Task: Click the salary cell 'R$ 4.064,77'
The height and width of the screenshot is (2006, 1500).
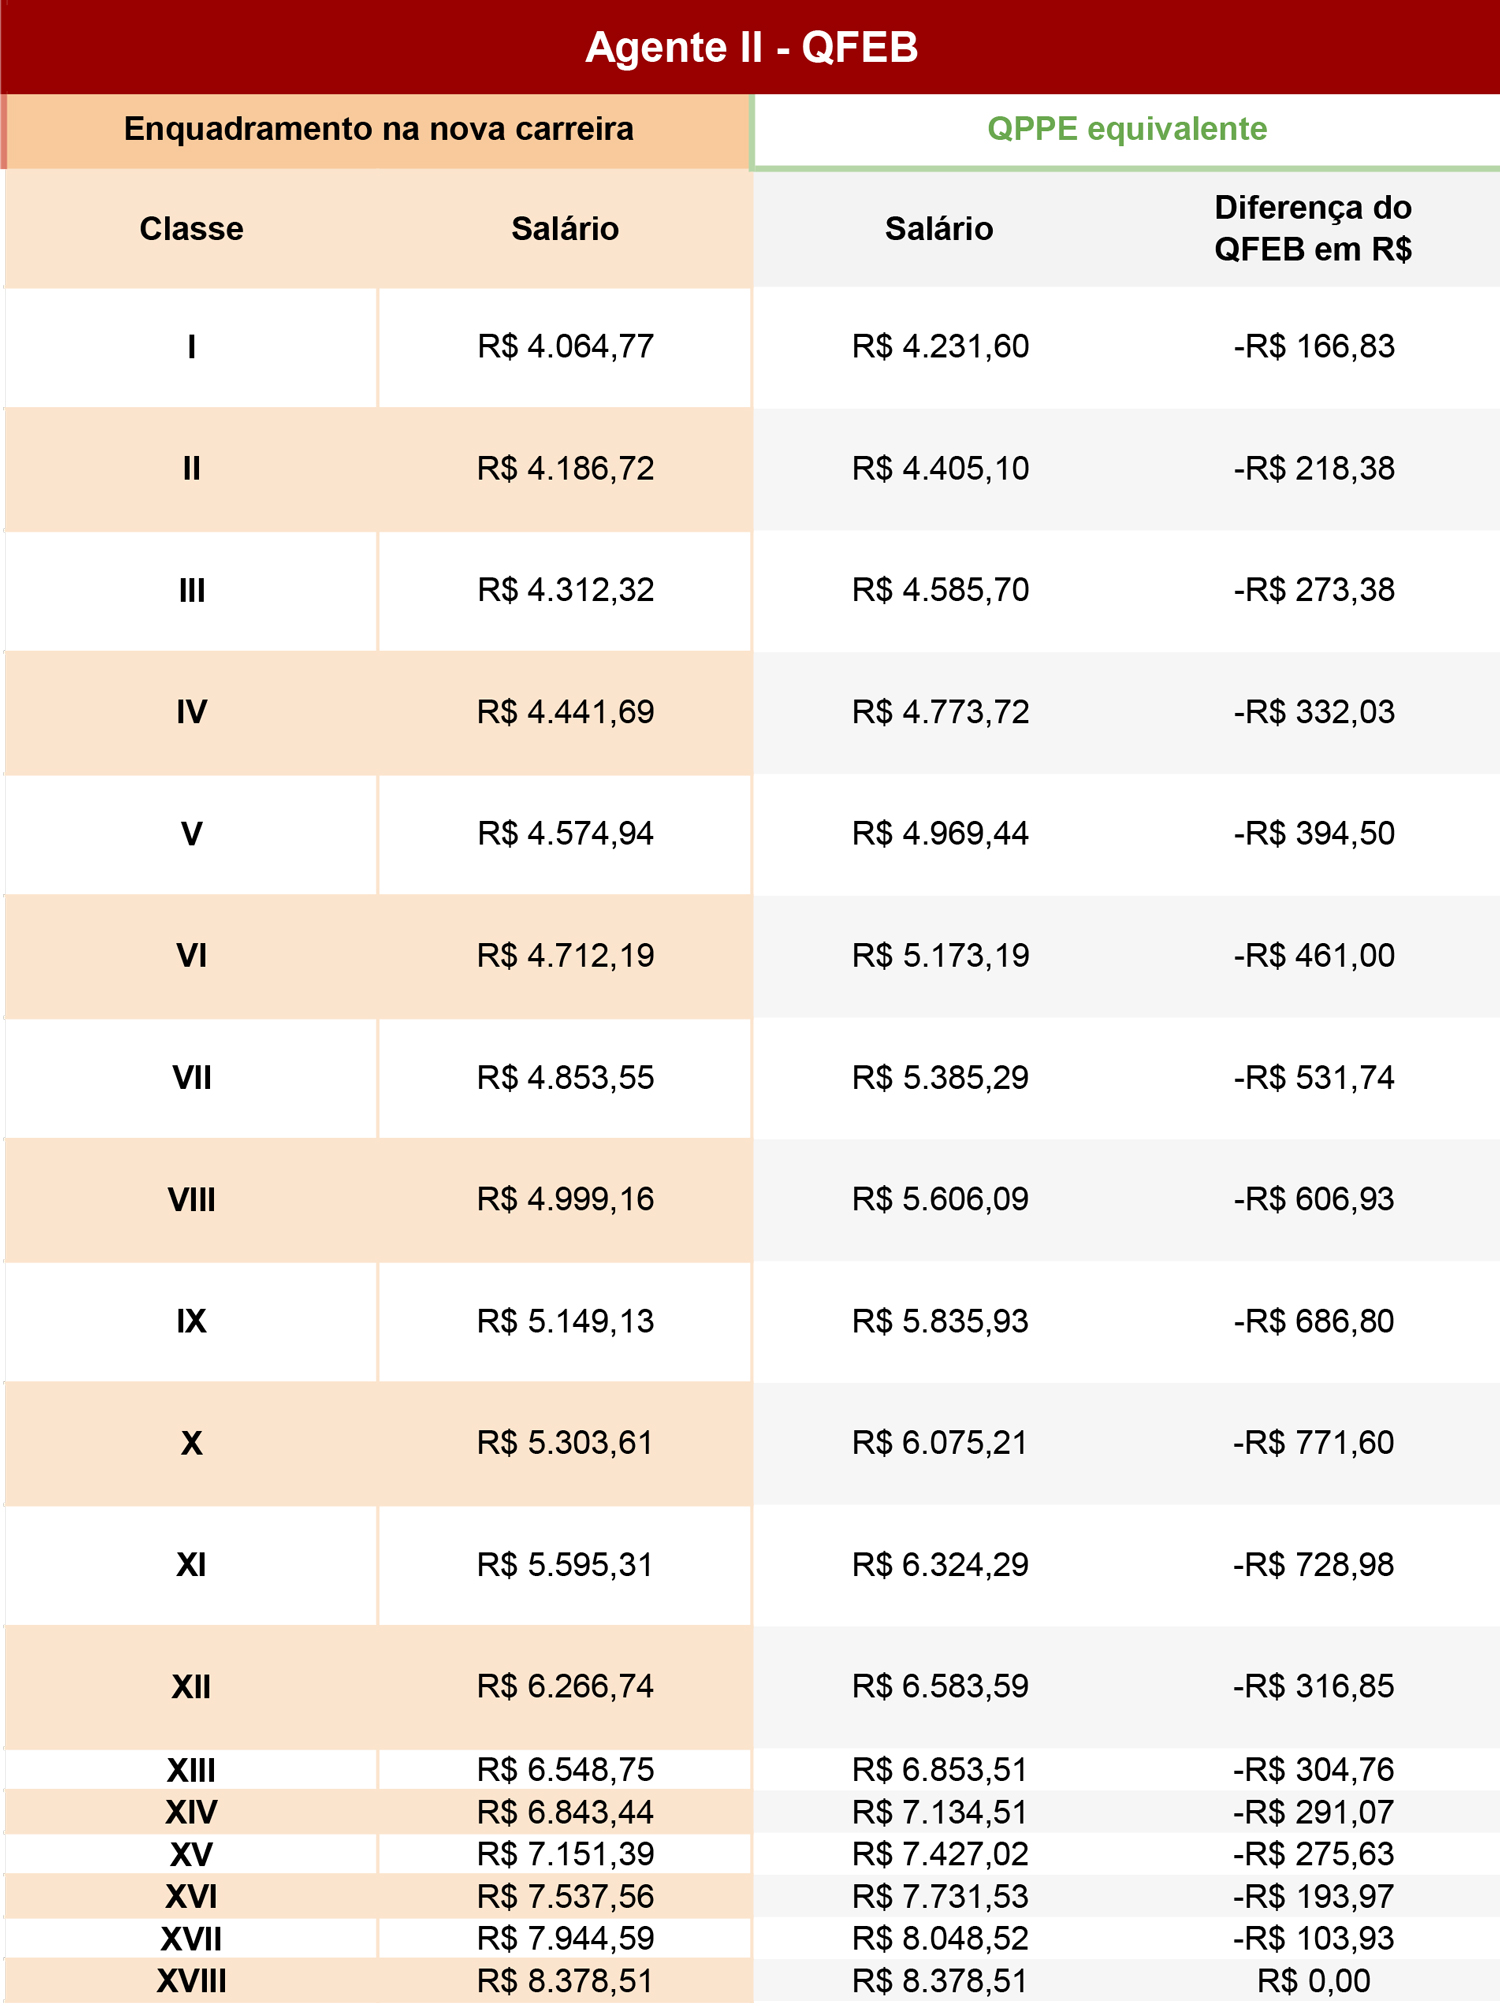Action: click(565, 347)
